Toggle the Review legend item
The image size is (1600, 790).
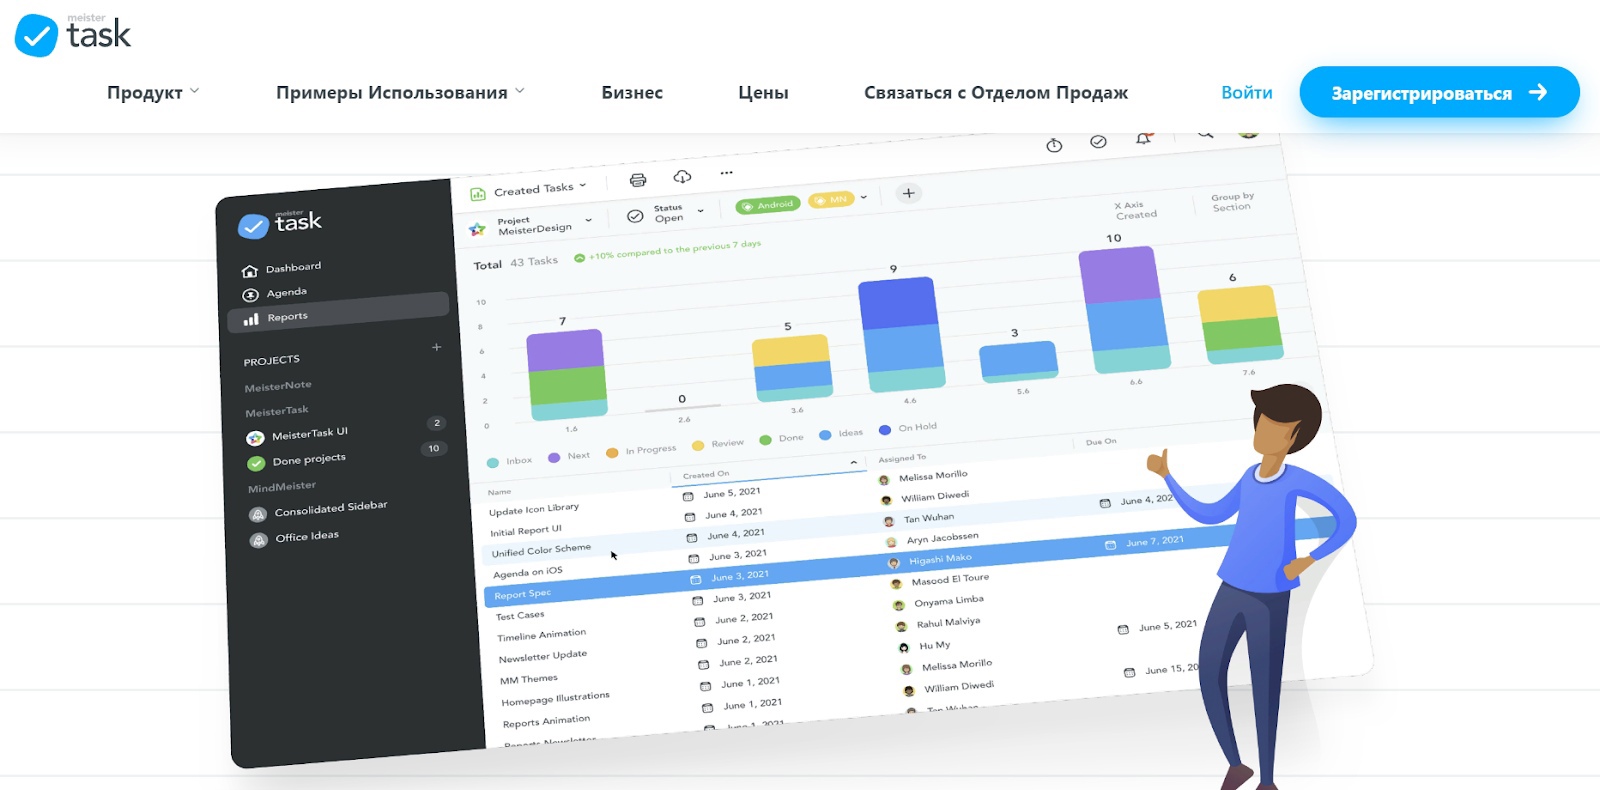[x=717, y=444]
